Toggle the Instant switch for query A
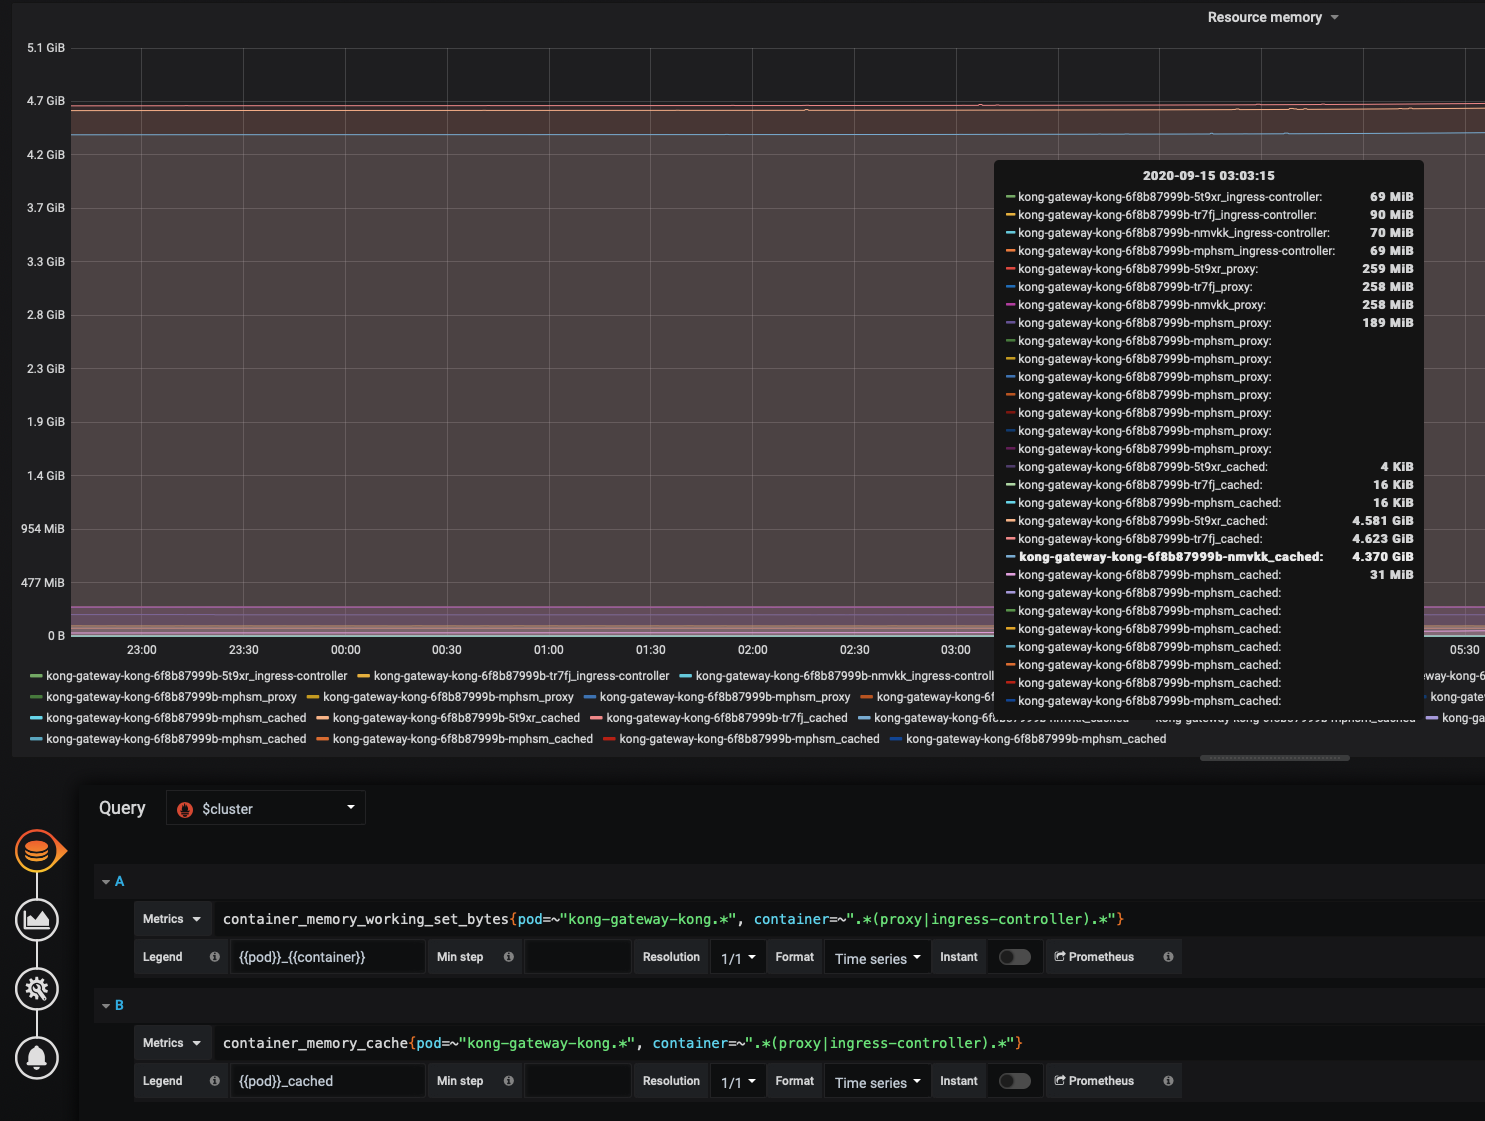The image size is (1485, 1121). click(1014, 957)
